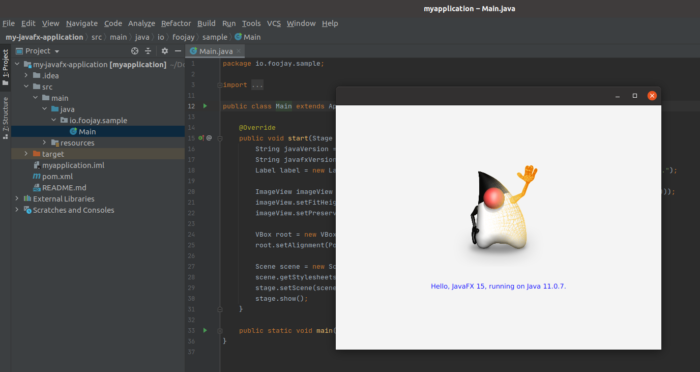The width and height of the screenshot is (700, 372).
Task: Hide the Project panel with minus icon
Action: click(178, 51)
